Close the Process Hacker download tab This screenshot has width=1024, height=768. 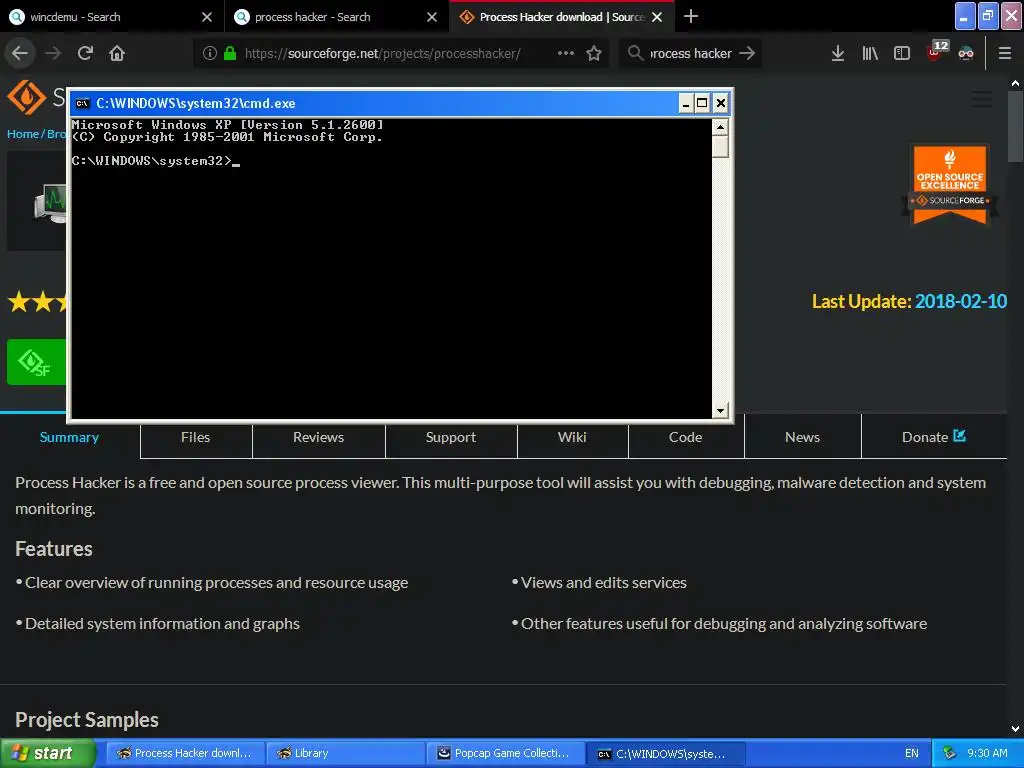657,17
